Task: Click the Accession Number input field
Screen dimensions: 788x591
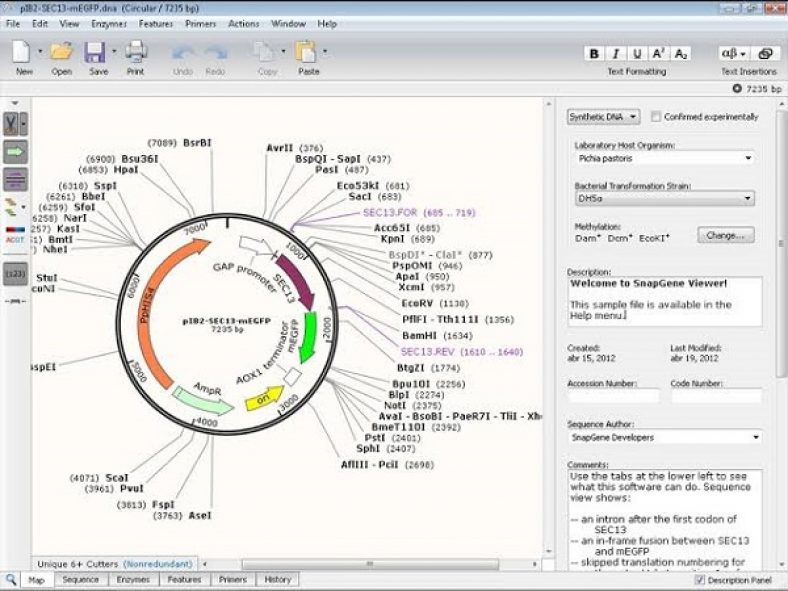Action: click(613, 396)
